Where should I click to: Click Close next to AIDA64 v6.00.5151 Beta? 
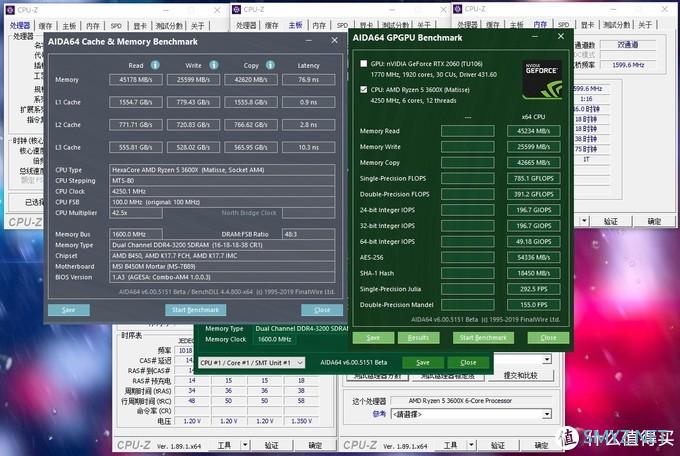(x=468, y=363)
